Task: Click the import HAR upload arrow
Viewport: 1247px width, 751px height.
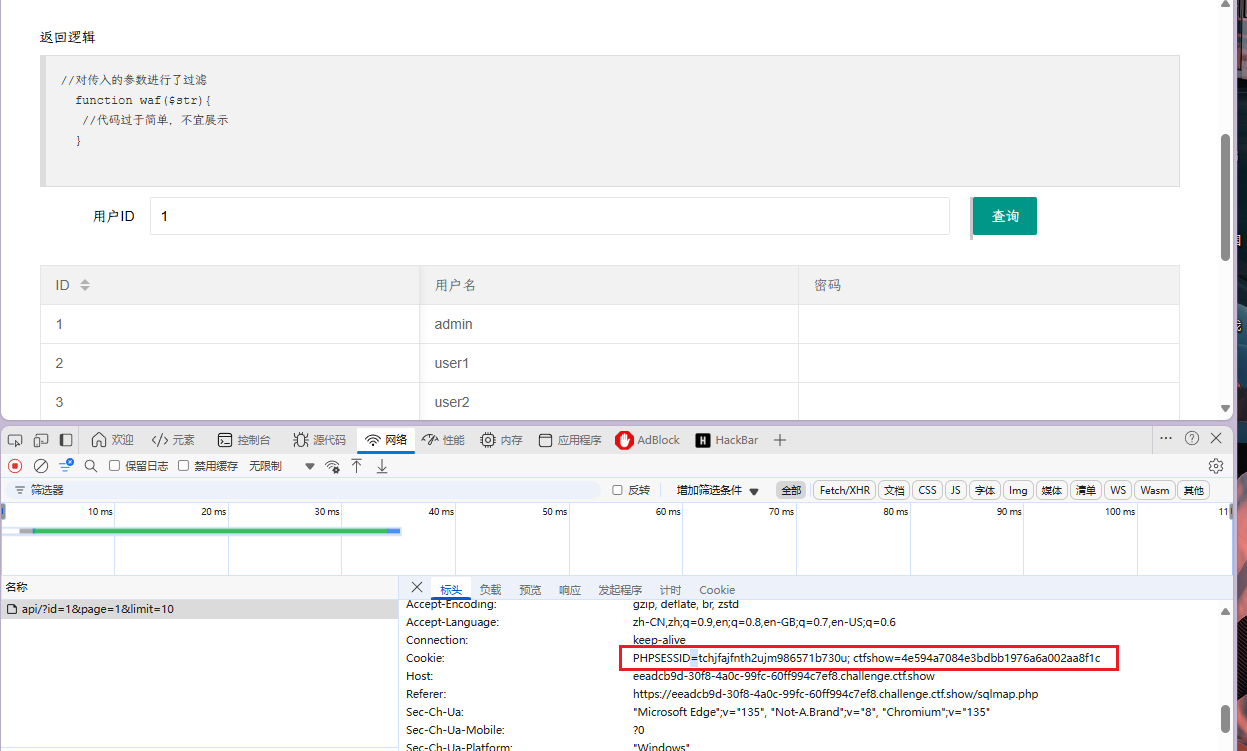Action: 357,466
